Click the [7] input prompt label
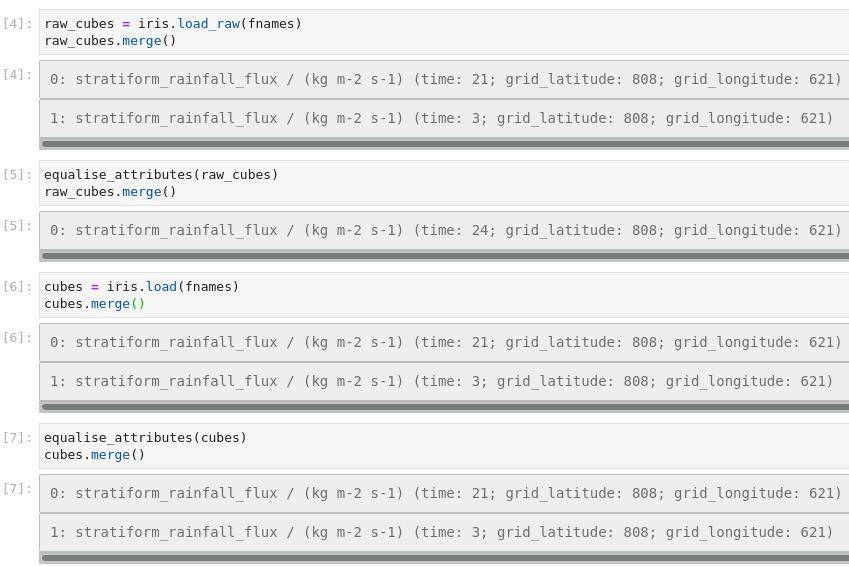 click(17, 438)
